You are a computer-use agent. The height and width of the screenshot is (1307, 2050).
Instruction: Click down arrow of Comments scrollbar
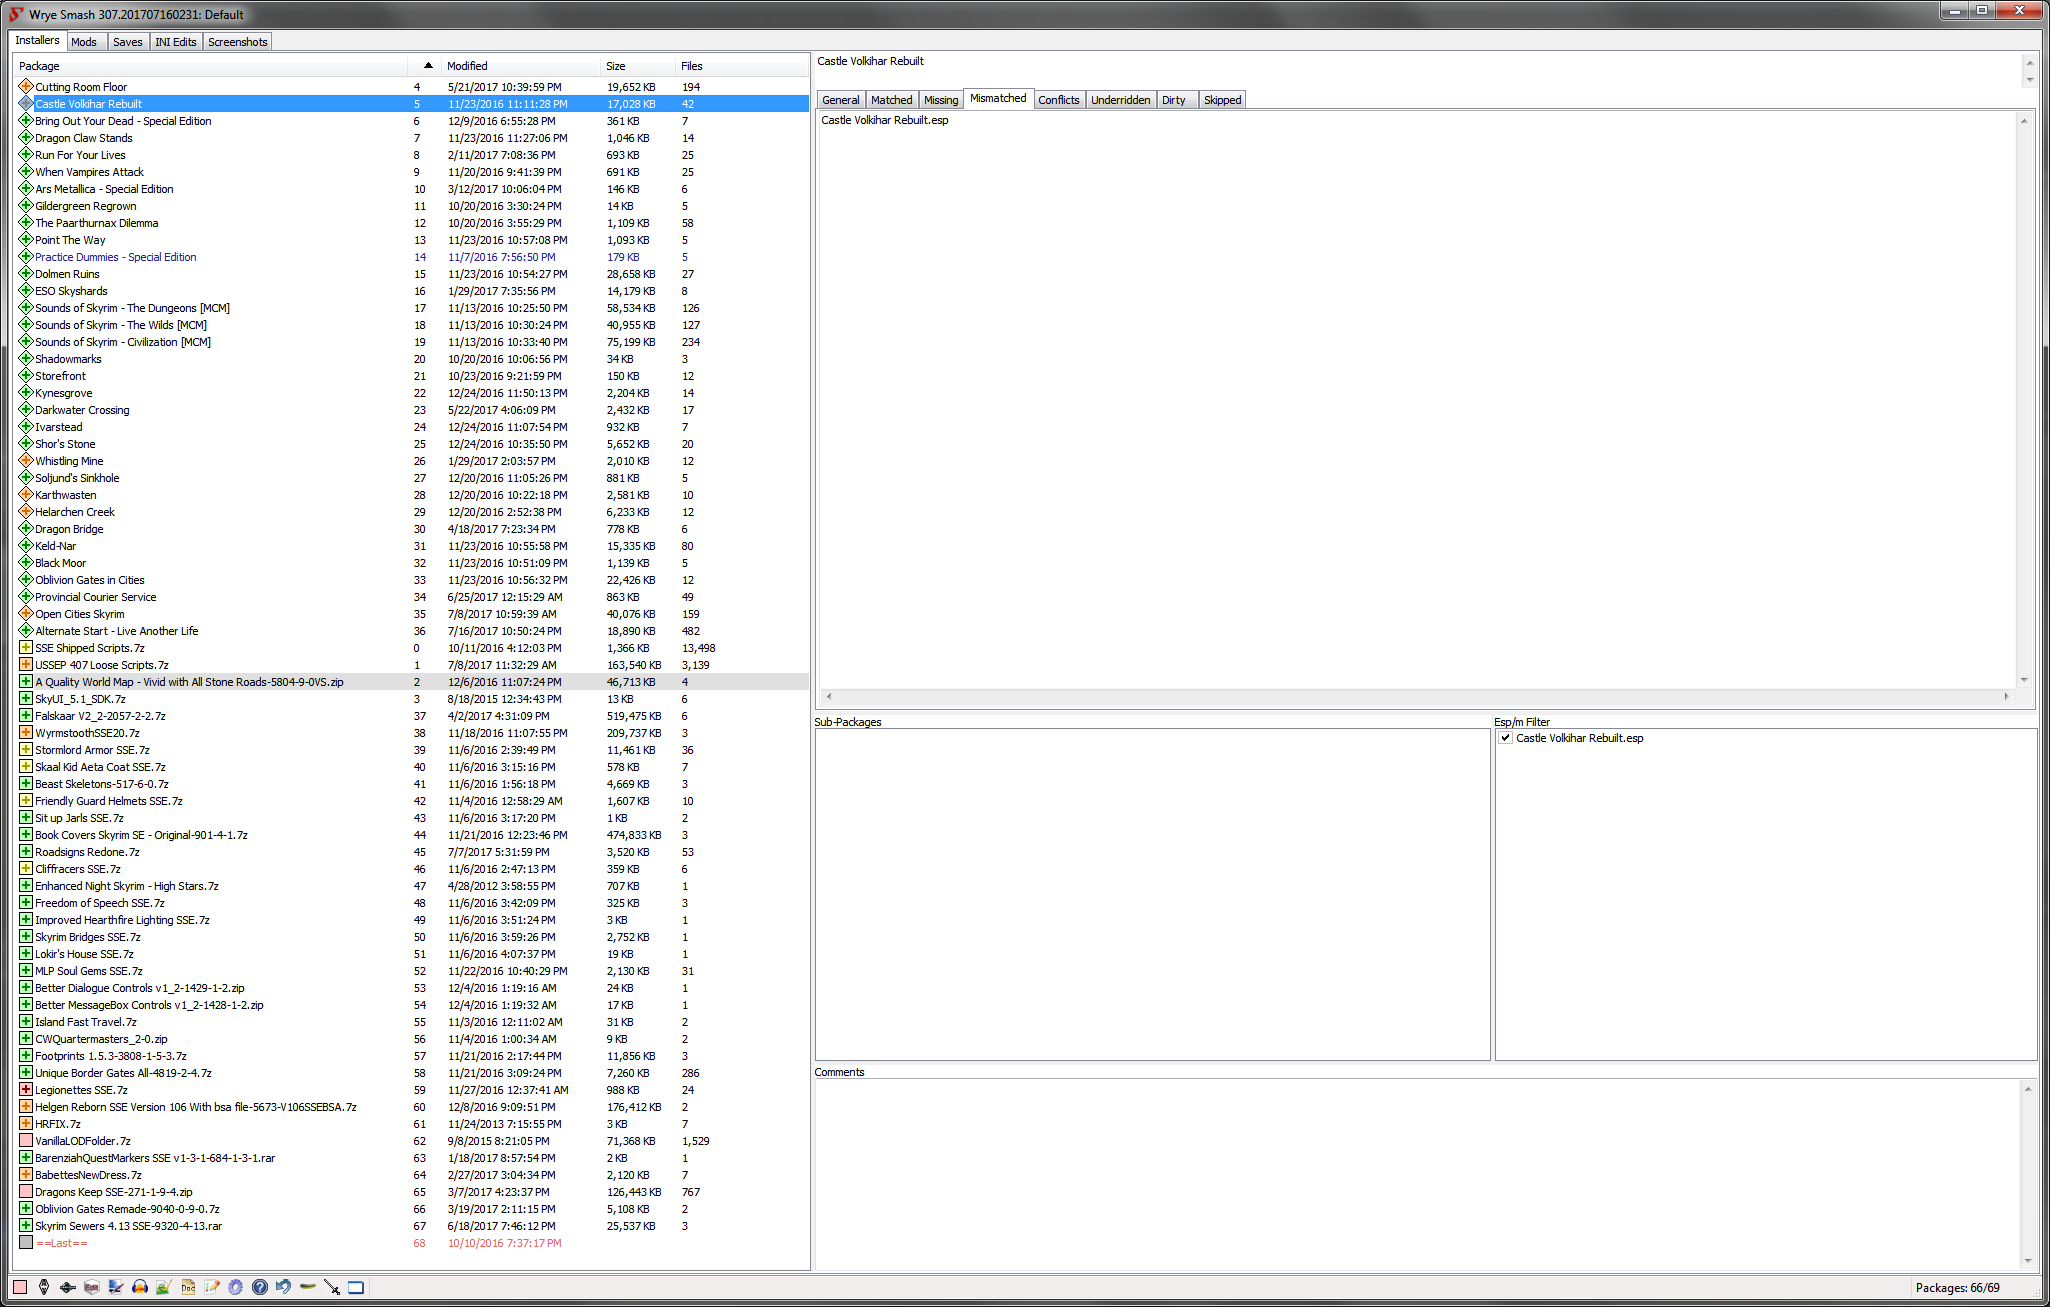(2028, 1260)
